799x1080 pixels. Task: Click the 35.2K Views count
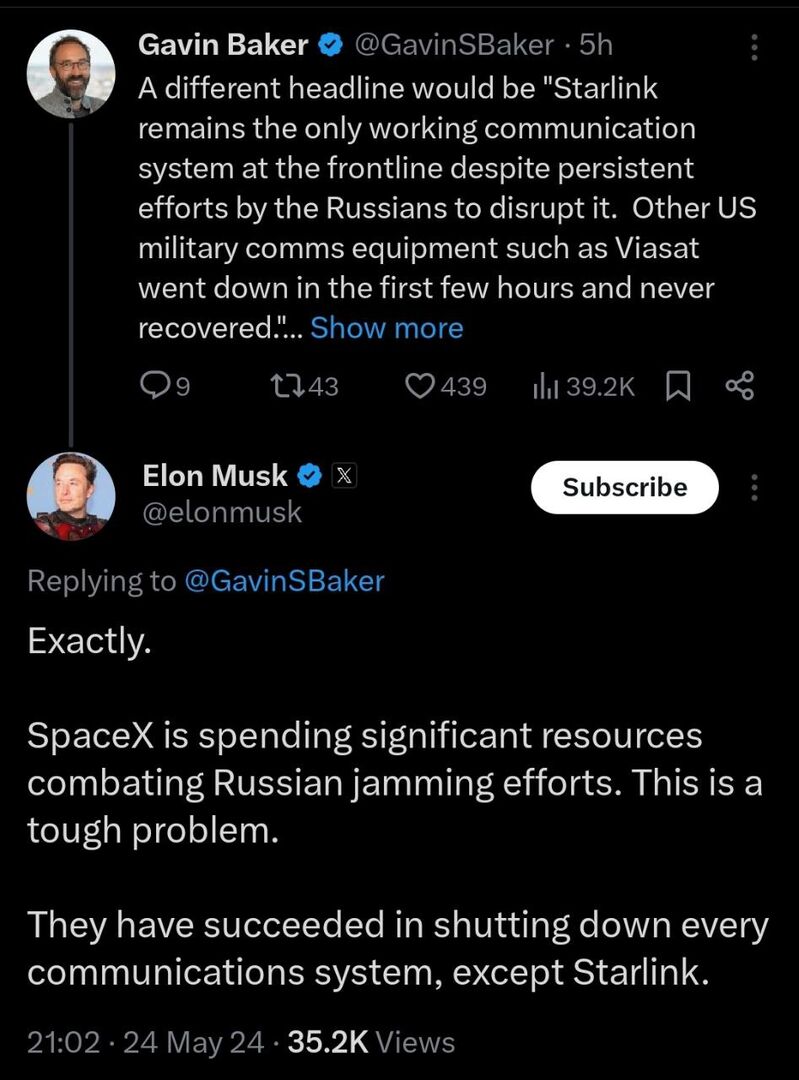371,1042
